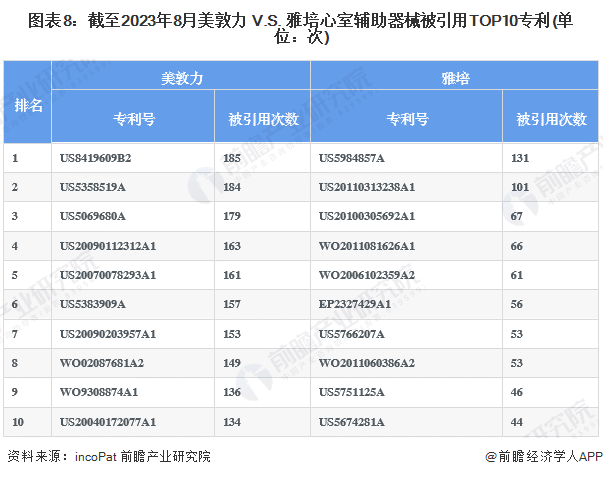Click citation count 161

coord(232,275)
